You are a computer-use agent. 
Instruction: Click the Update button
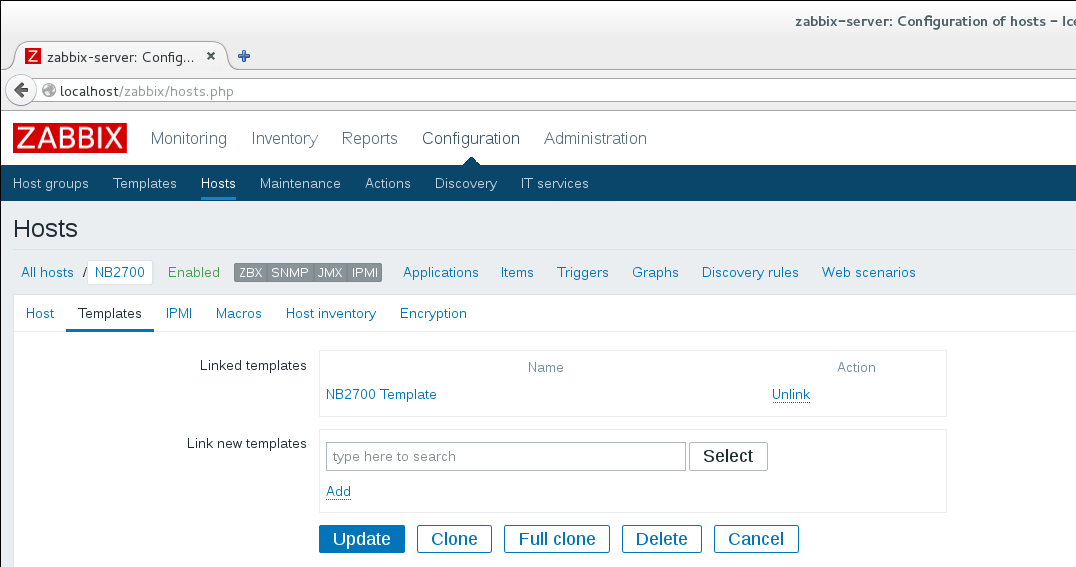pyautogui.click(x=362, y=539)
